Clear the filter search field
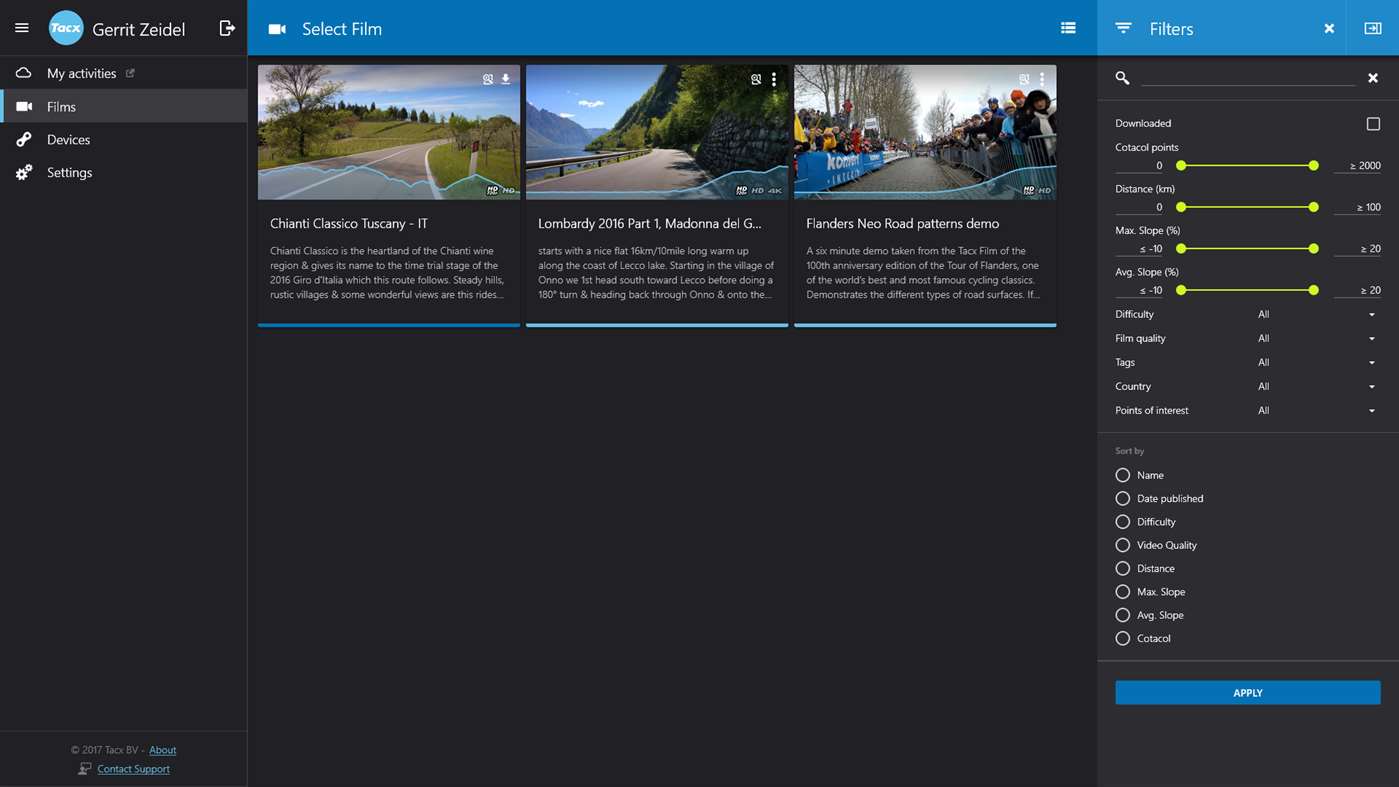Viewport: 1399px width, 787px height. coord(1373,78)
